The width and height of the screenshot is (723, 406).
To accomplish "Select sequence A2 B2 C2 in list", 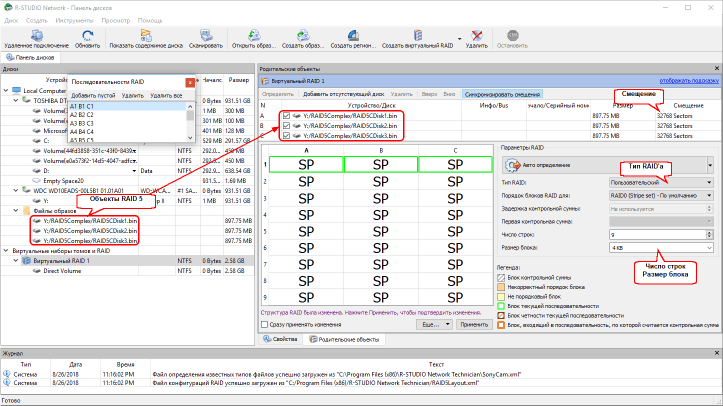I will pos(127,115).
